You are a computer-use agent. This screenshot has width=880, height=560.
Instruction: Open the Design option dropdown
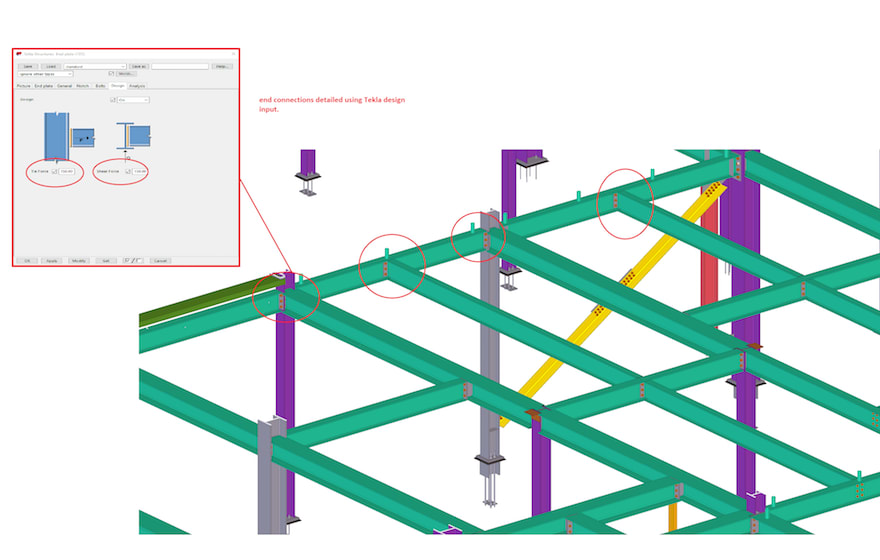(x=133, y=100)
